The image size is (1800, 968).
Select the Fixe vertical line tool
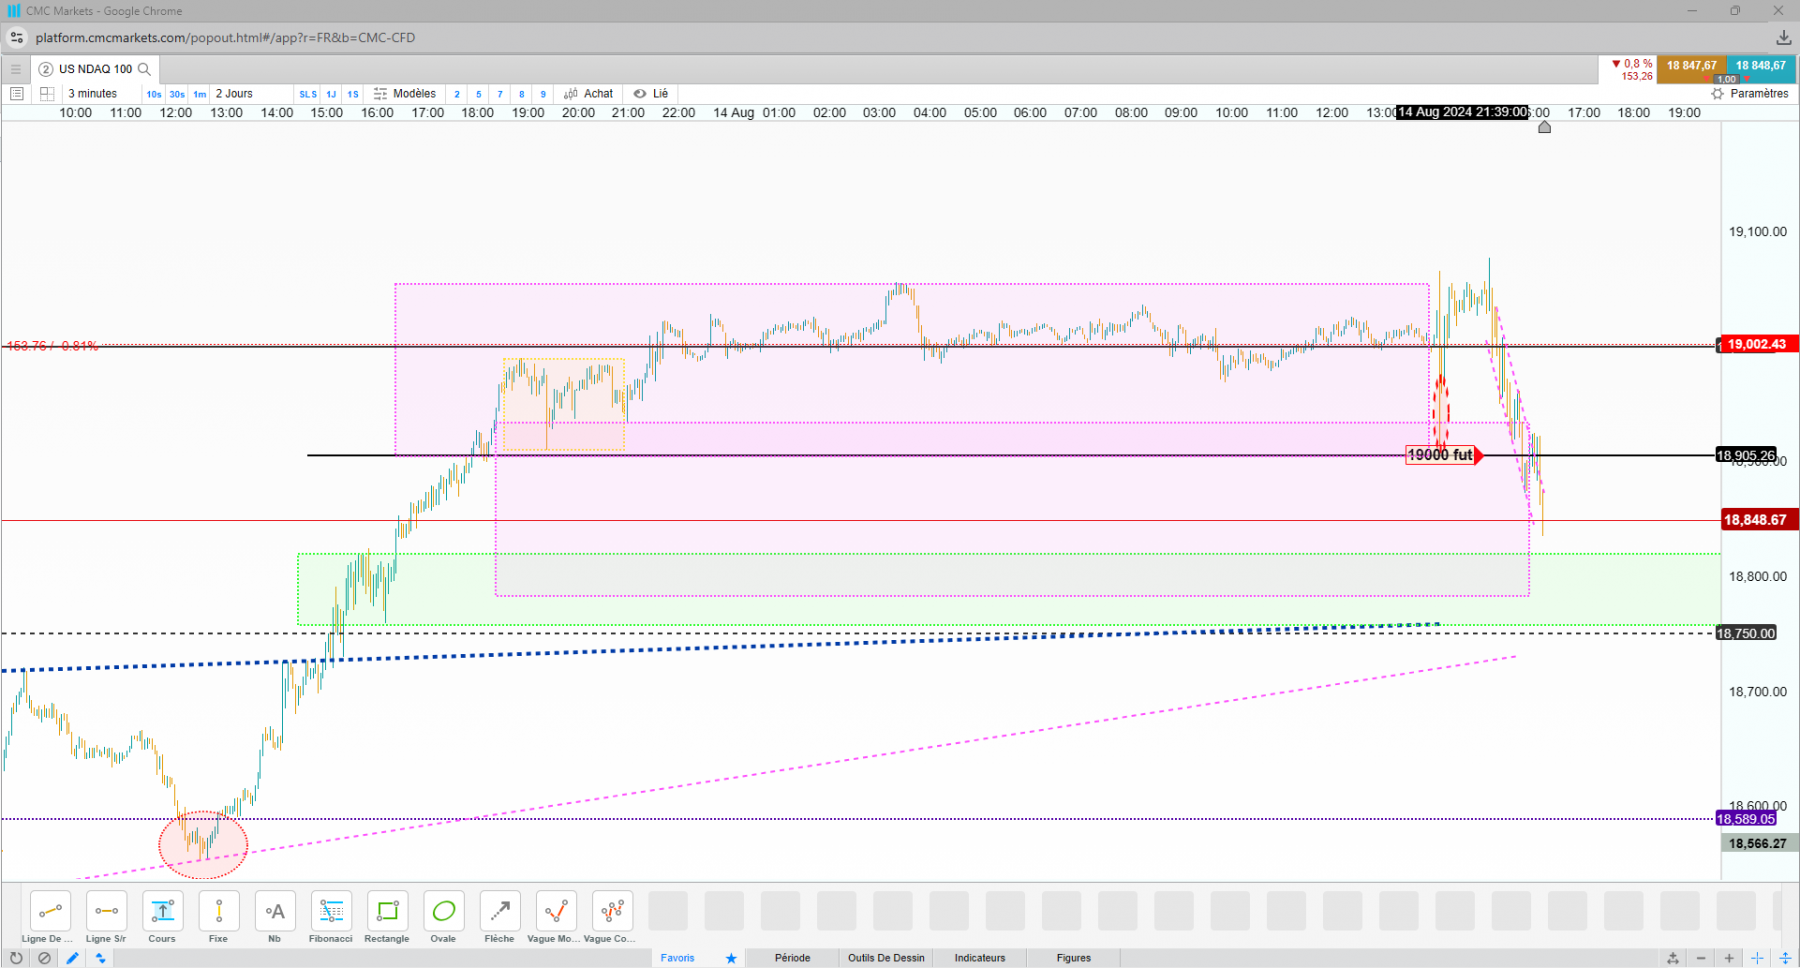218,911
